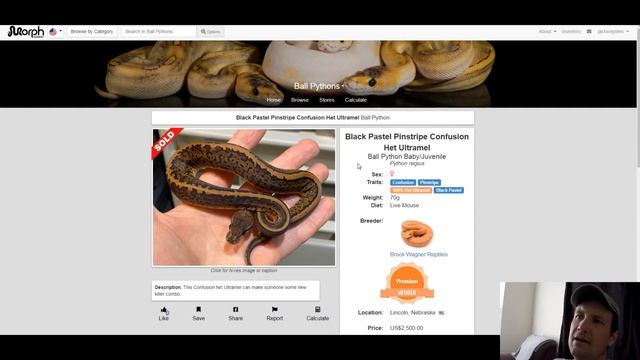Image resolution: width=640 pixels, height=360 pixels.
Task: Select the Pinstripe trait tag
Action: pyautogui.click(x=429, y=182)
